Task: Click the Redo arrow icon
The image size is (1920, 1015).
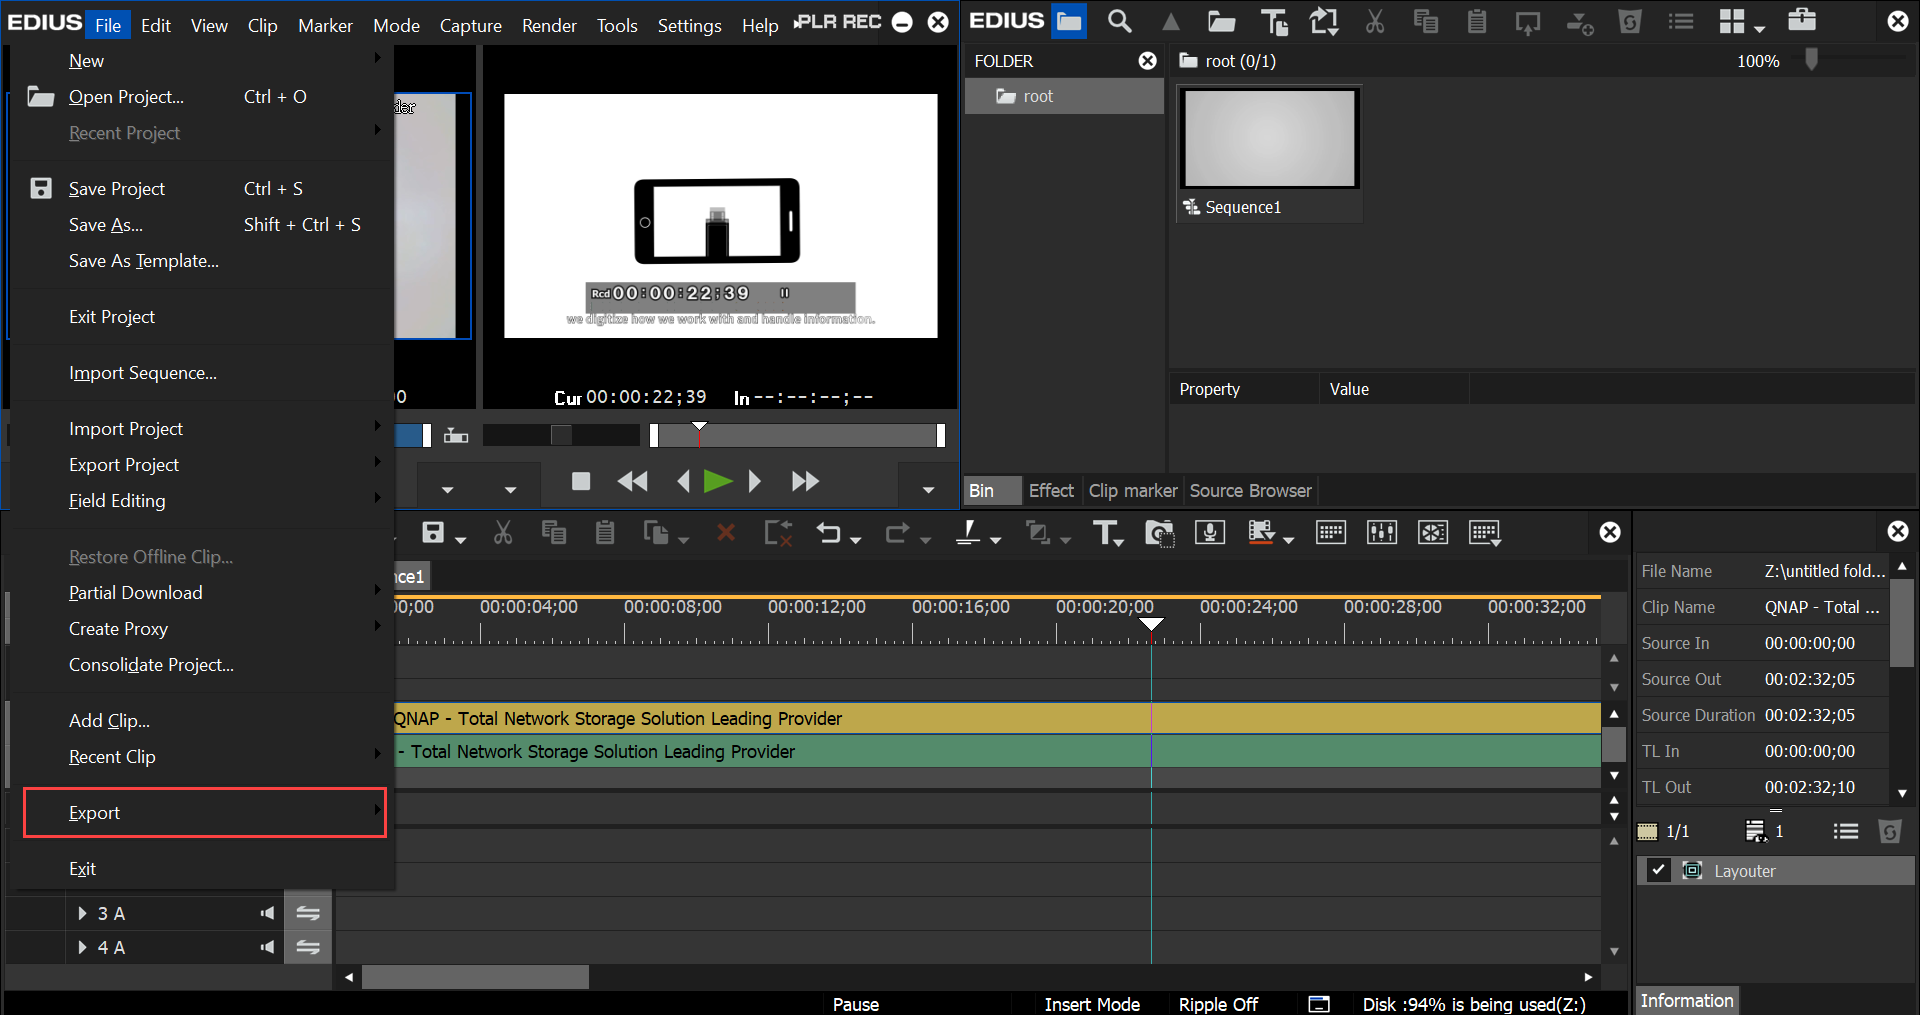Action: 896,533
